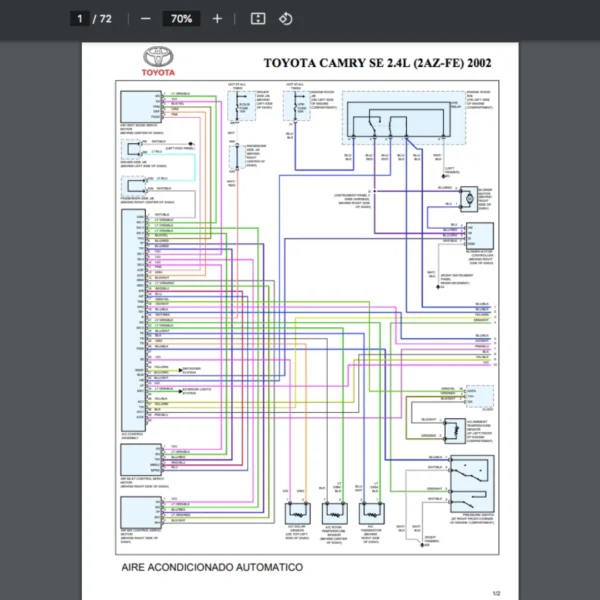The width and height of the screenshot is (600, 600).
Task: Click the blower motor controller box
Action: [480, 238]
